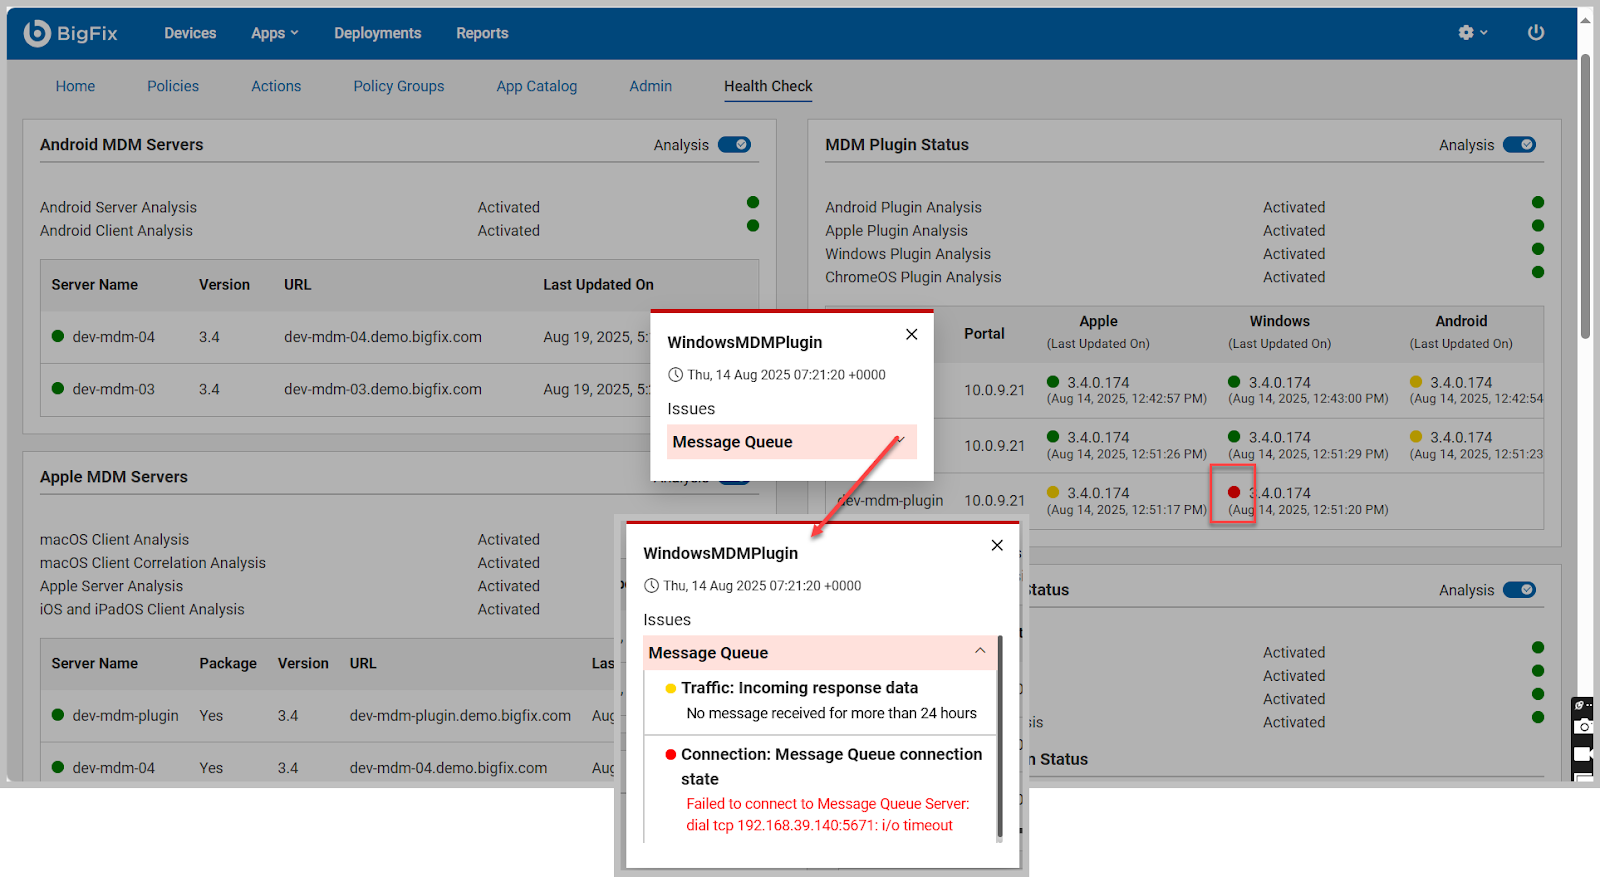This screenshot has width=1600, height=877.
Task: Click the red 'Failed to connect to Message Queue Server' error
Action: point(828,815)
